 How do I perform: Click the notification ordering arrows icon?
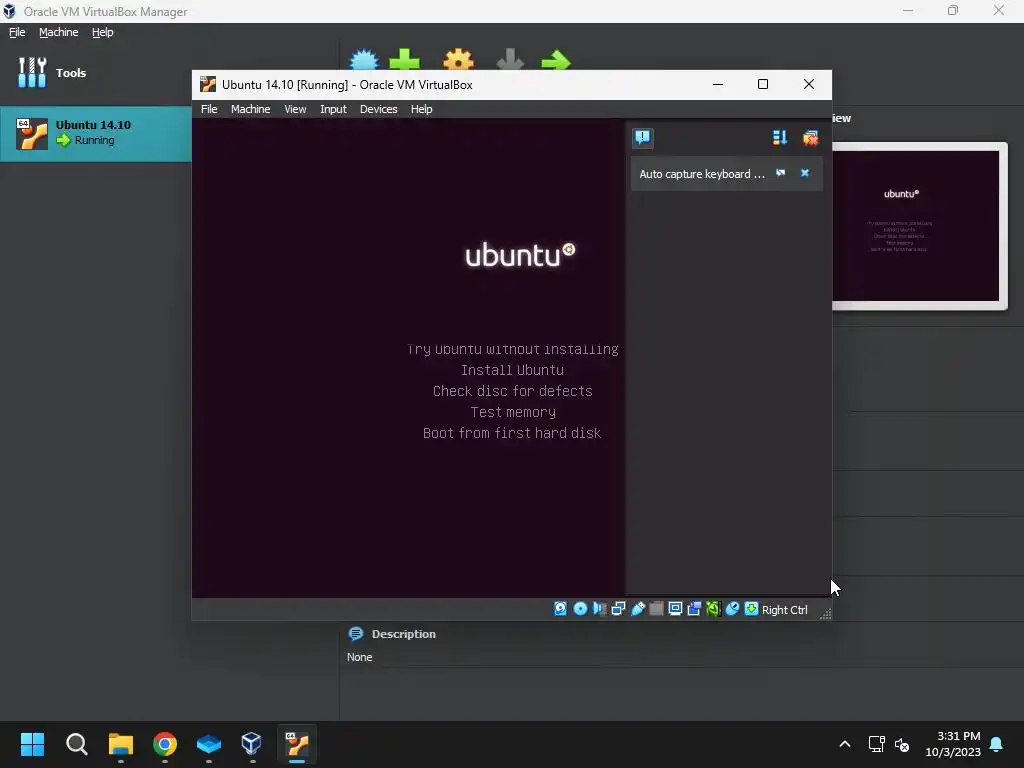tap(780, 138)
